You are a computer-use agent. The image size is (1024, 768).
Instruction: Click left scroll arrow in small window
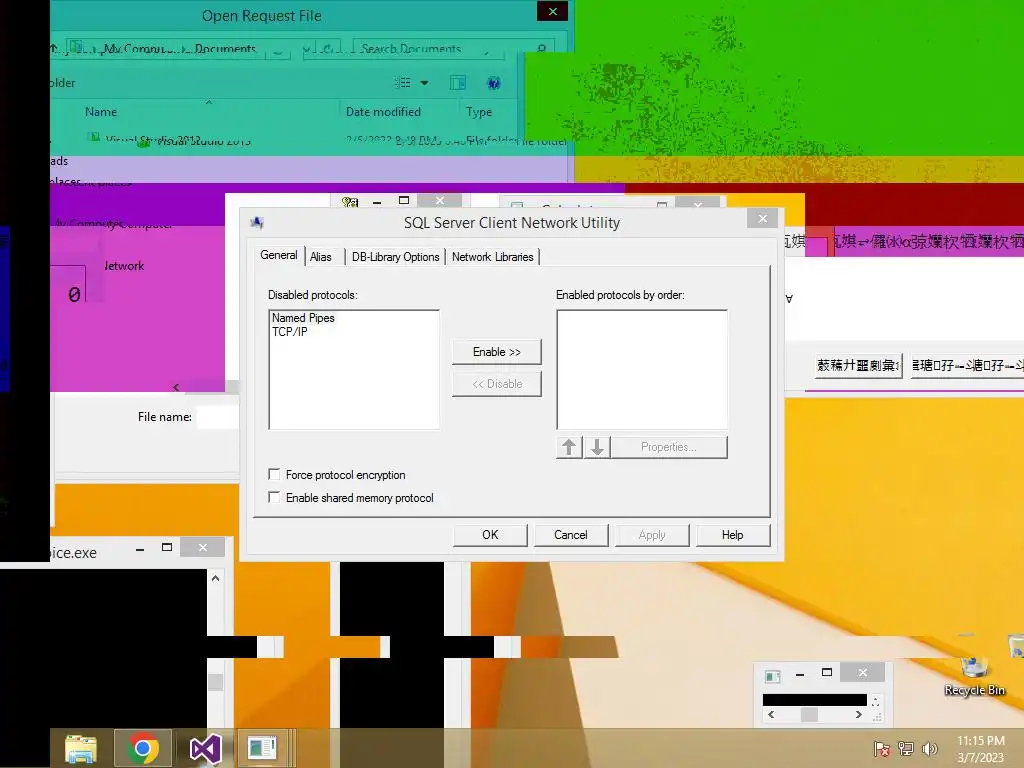pyautogui.click(x=771, y=714)
